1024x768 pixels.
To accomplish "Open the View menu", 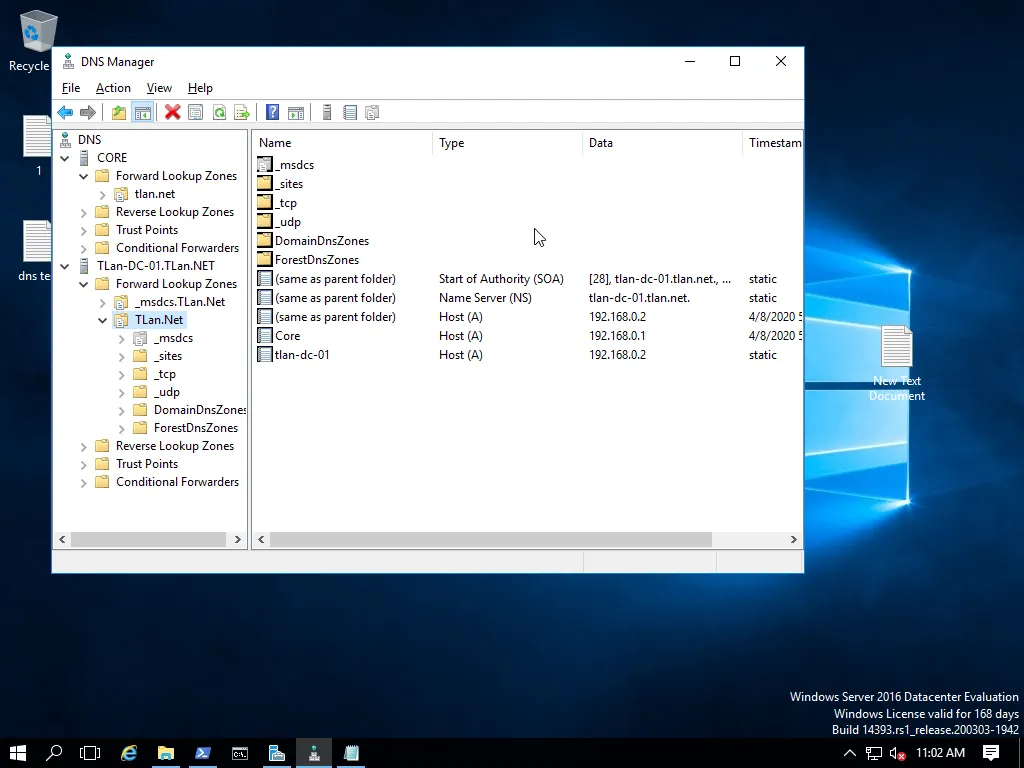I will coord(159,88).
